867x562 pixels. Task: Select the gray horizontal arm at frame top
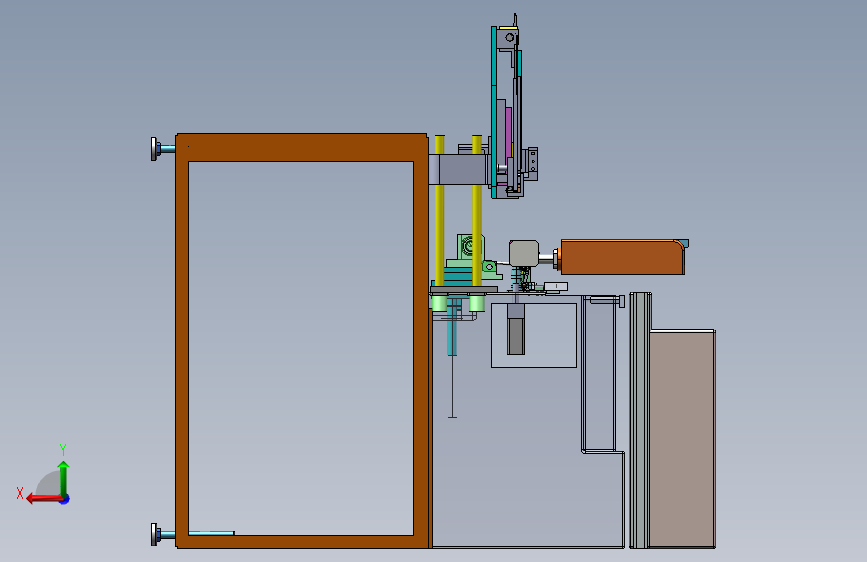(x=458, y=169)
